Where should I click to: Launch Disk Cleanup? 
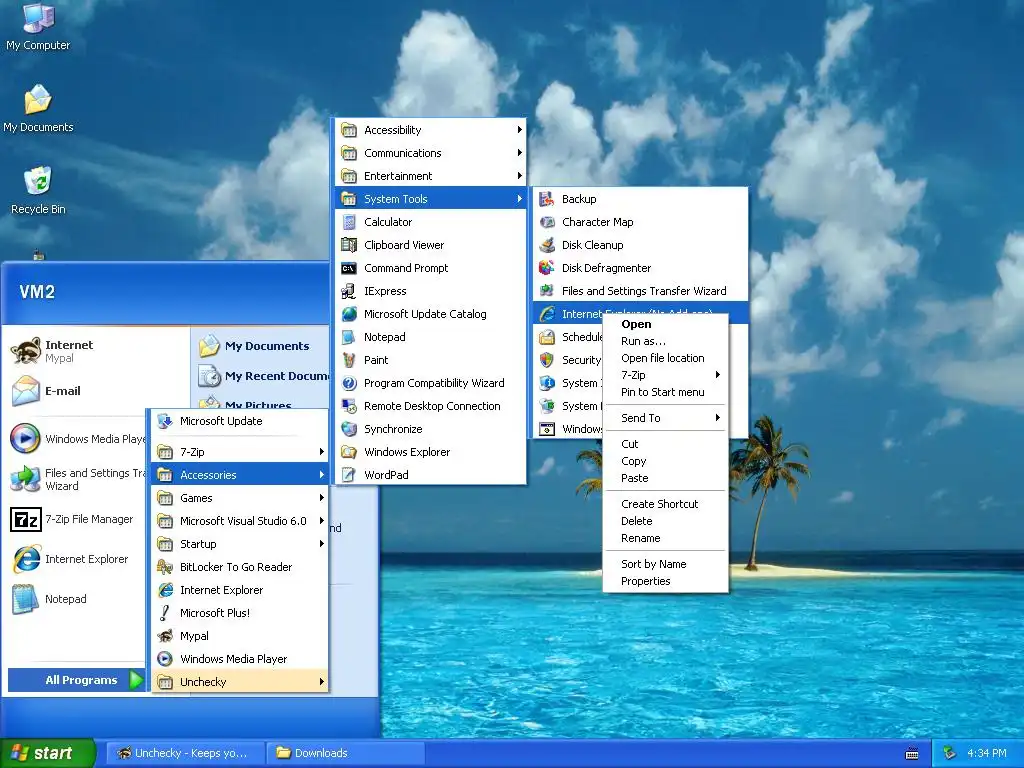coord(640,245)
